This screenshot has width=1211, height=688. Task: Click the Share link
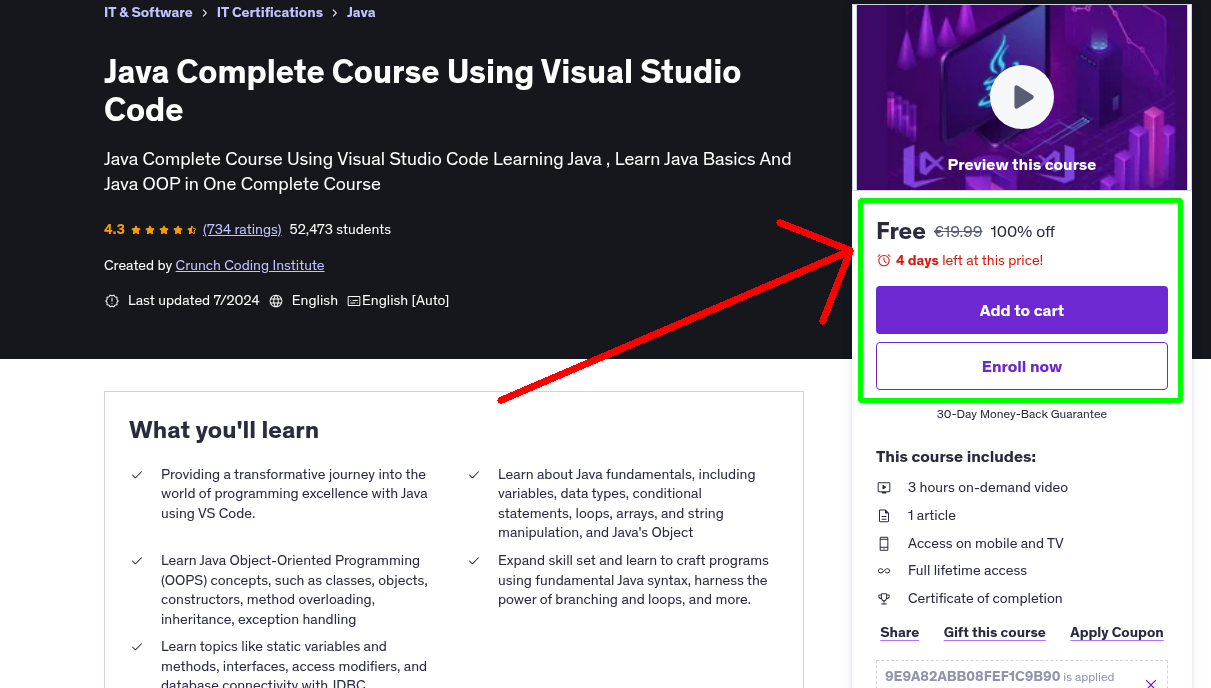click(x=900, y=632)
